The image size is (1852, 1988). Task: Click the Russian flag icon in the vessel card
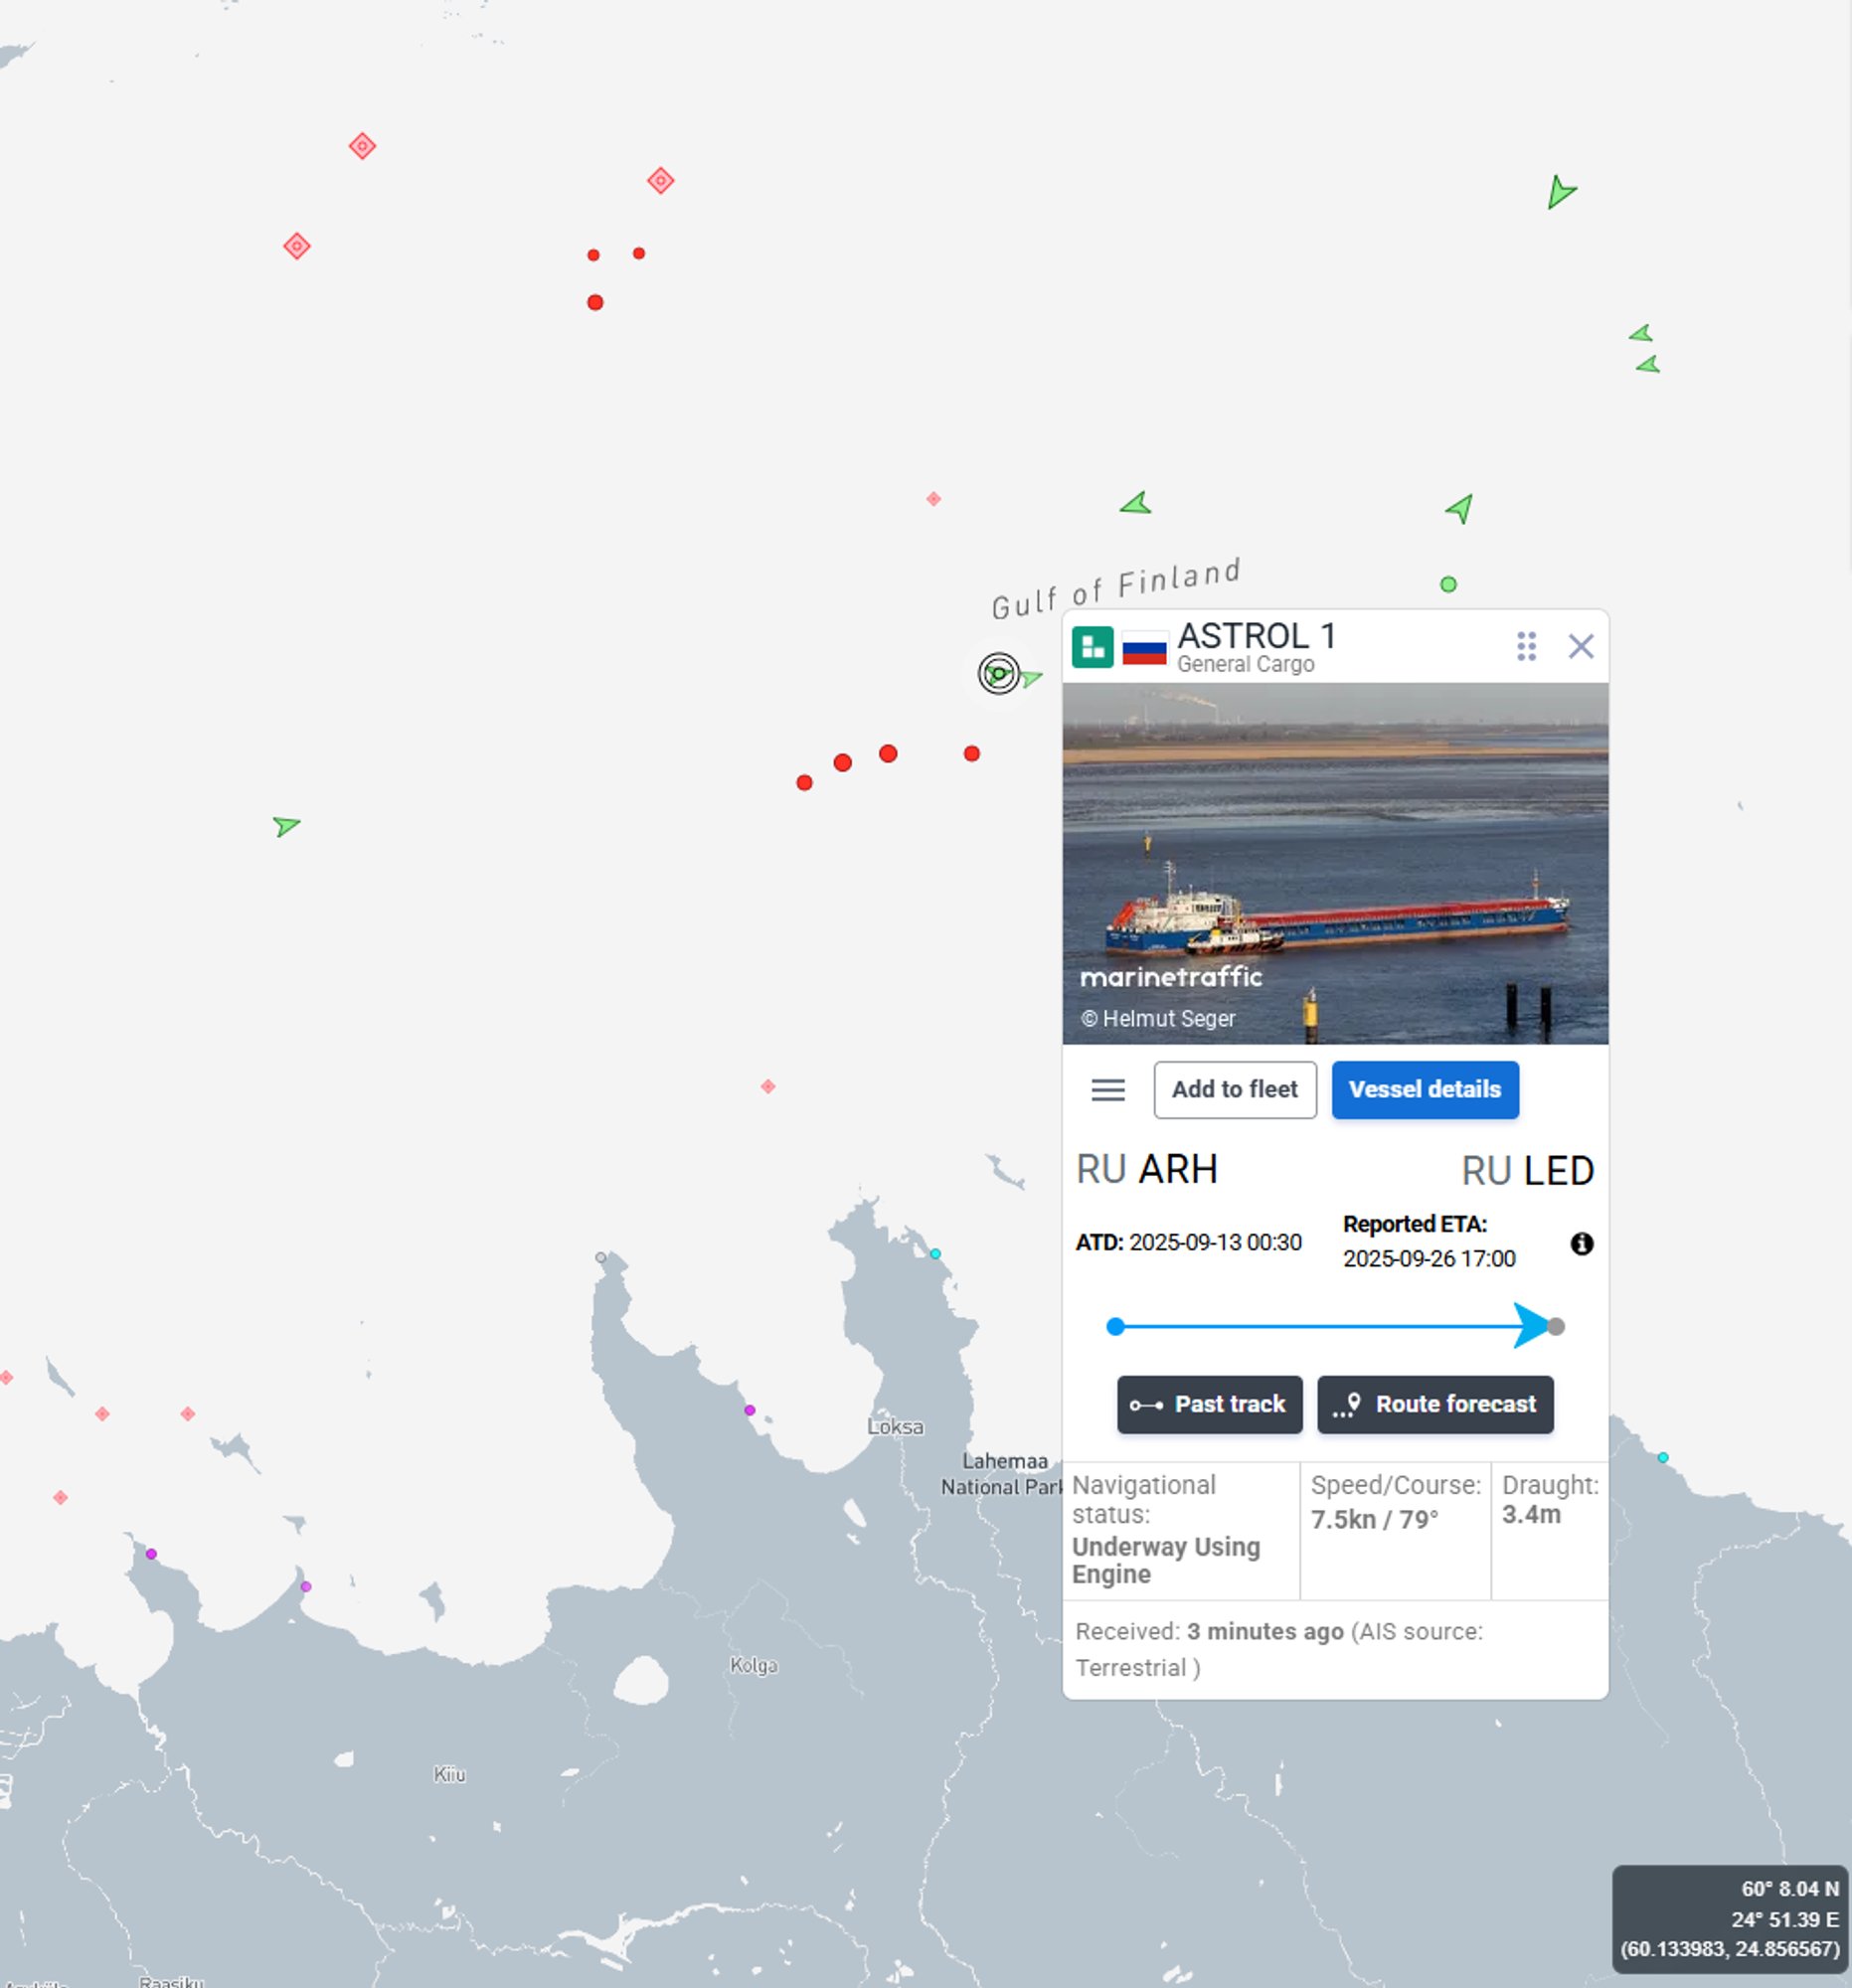[x=1144, y=648]
